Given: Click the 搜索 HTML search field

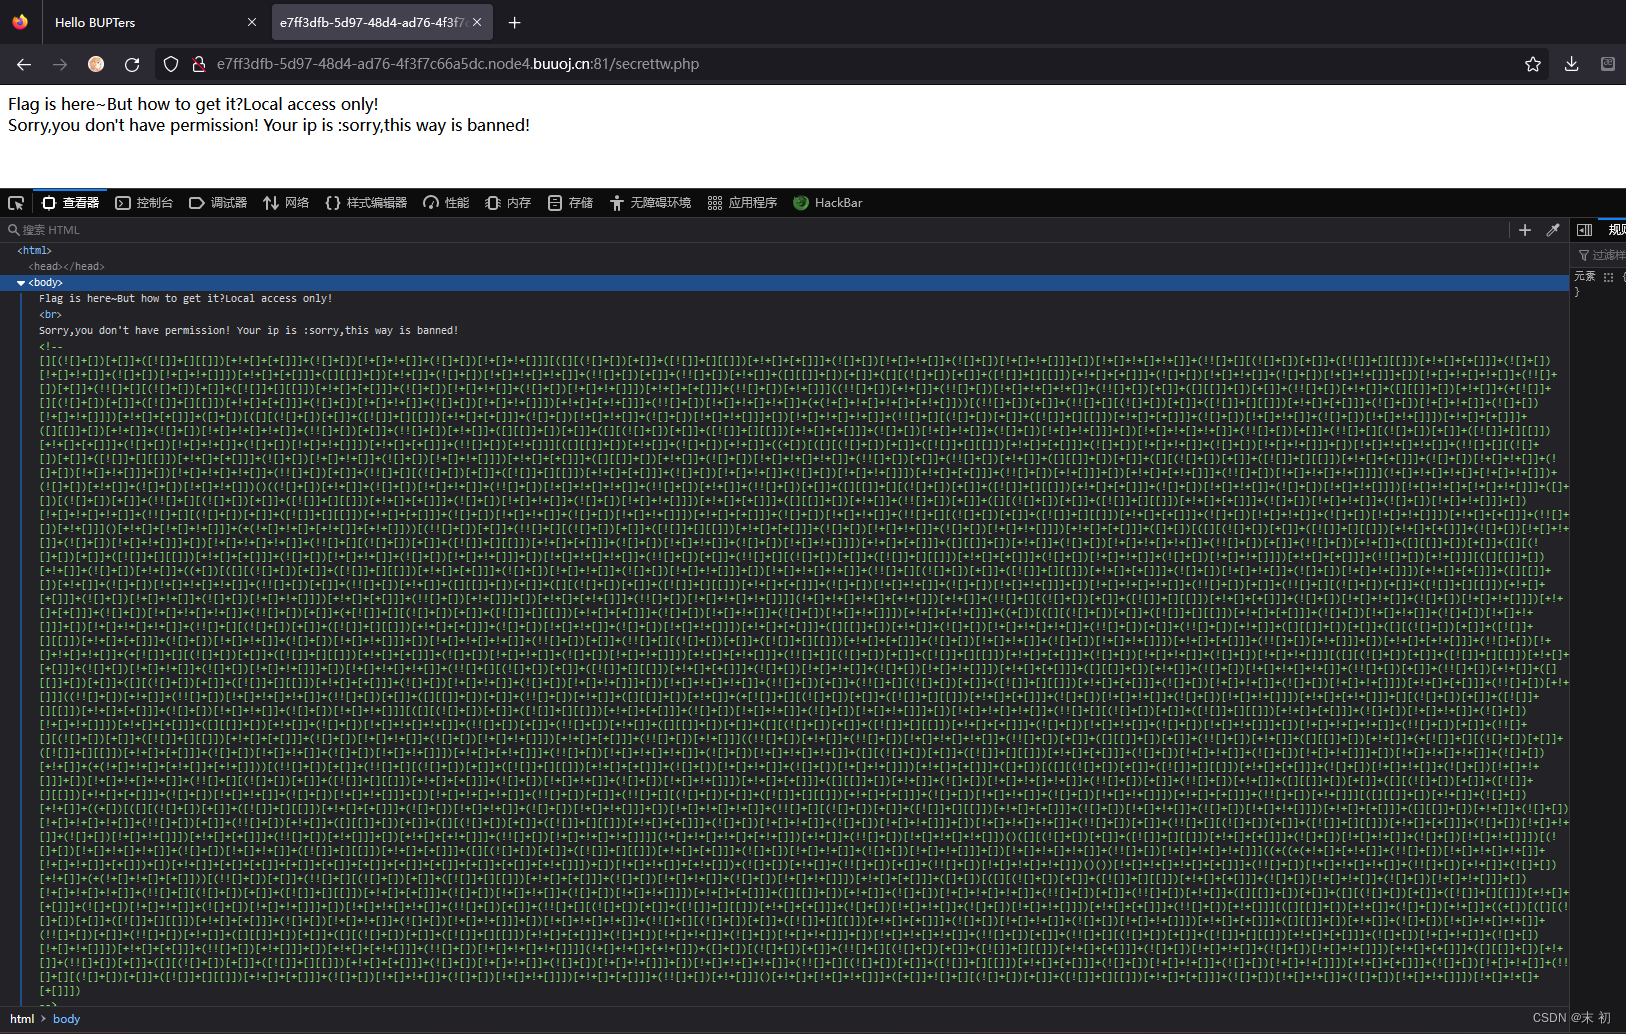Looking at the screenshot, I should click(755, 230).
